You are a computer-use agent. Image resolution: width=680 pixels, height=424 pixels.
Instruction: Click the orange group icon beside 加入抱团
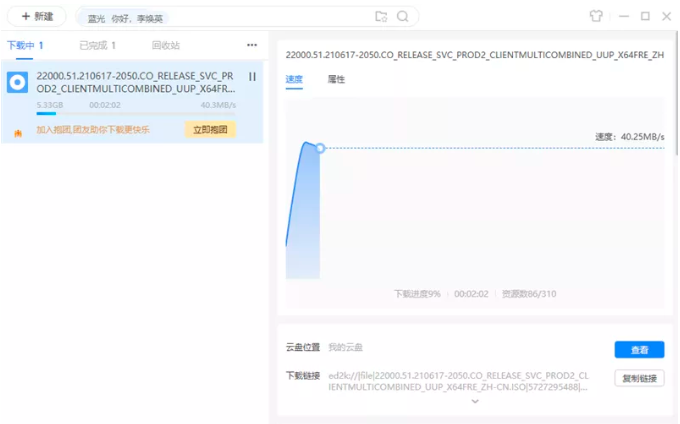[17, 131]
